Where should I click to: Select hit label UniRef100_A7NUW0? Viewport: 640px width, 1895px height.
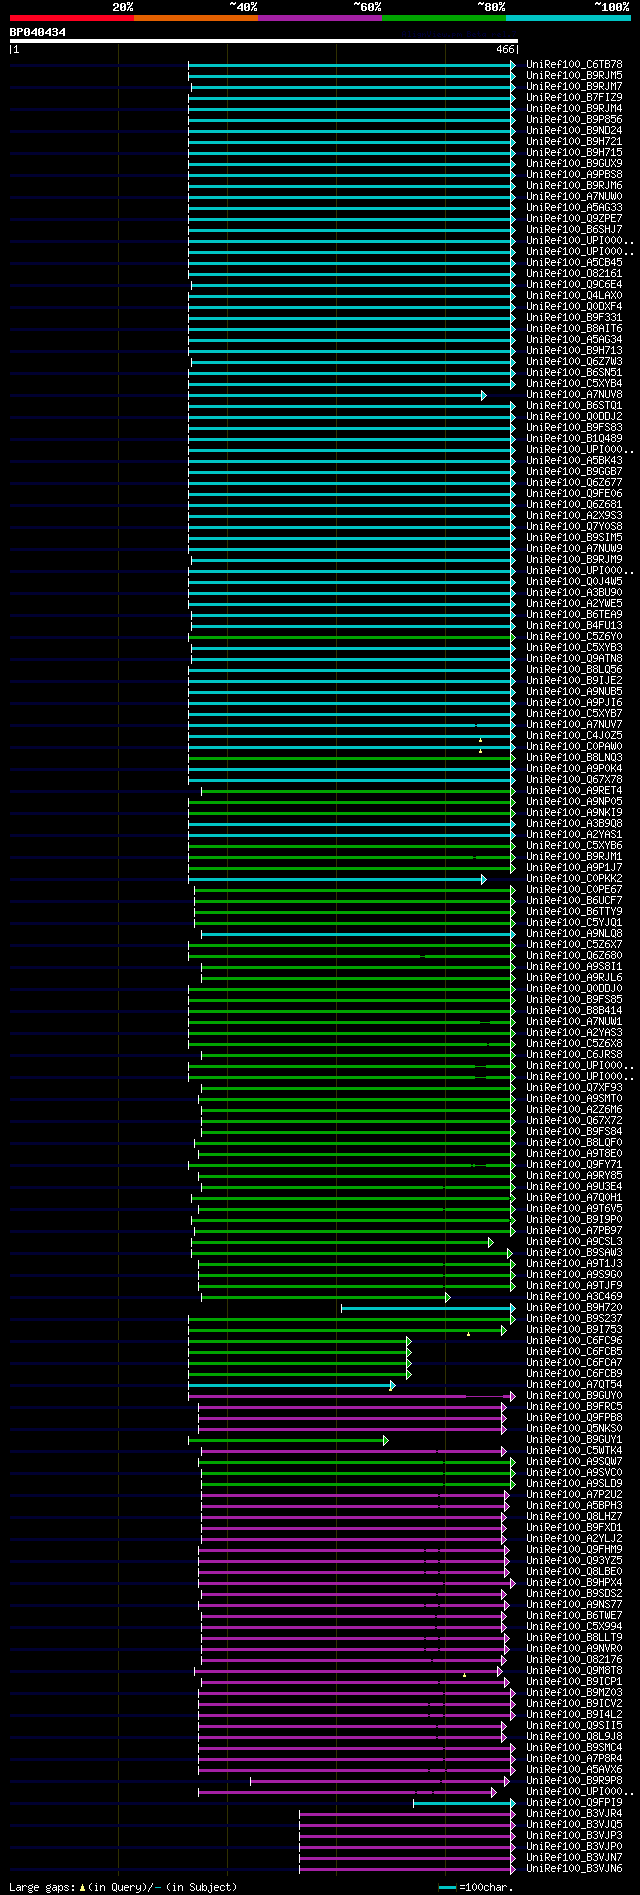tap(574, 196)
